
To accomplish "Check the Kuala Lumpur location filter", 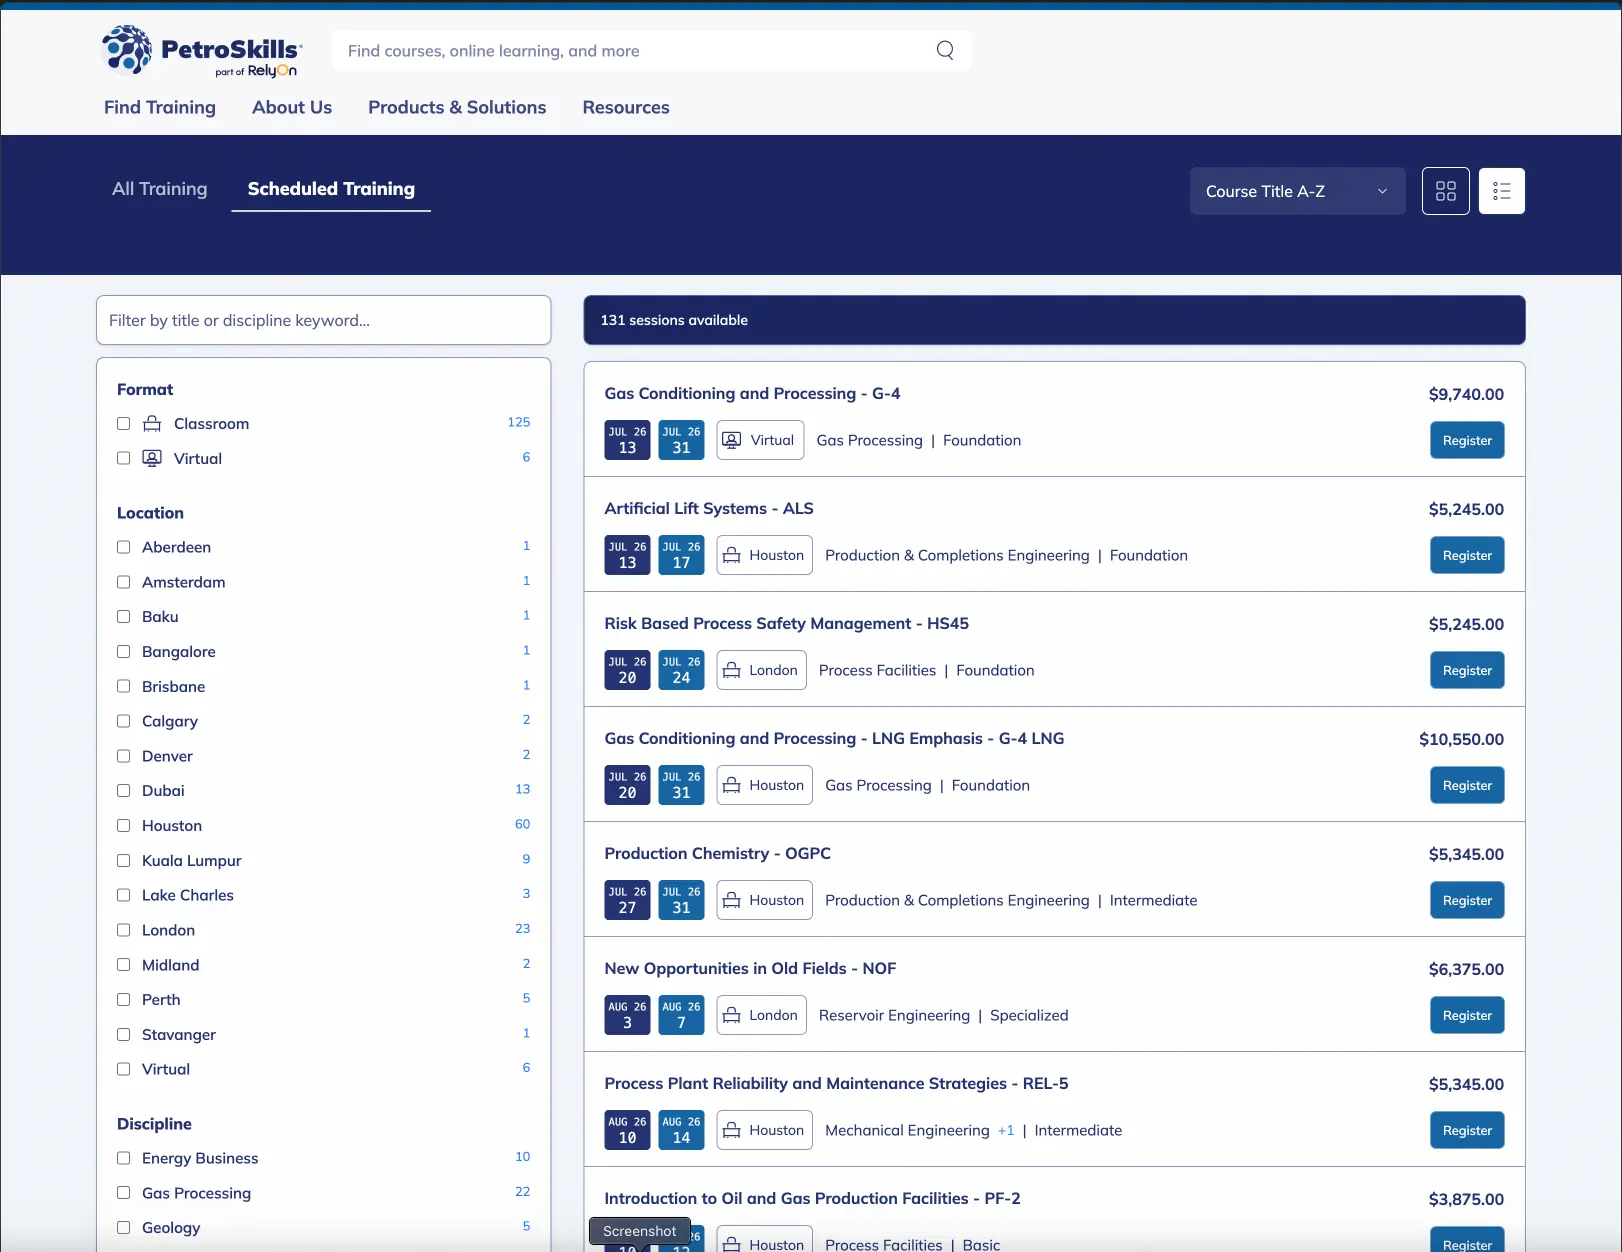I will click(x=124, y=861).
